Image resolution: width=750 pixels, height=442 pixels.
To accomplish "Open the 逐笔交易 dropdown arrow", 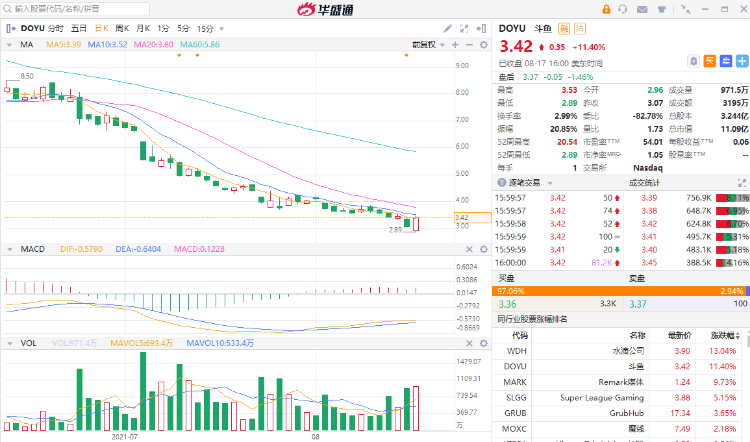I will pos(550,183).
